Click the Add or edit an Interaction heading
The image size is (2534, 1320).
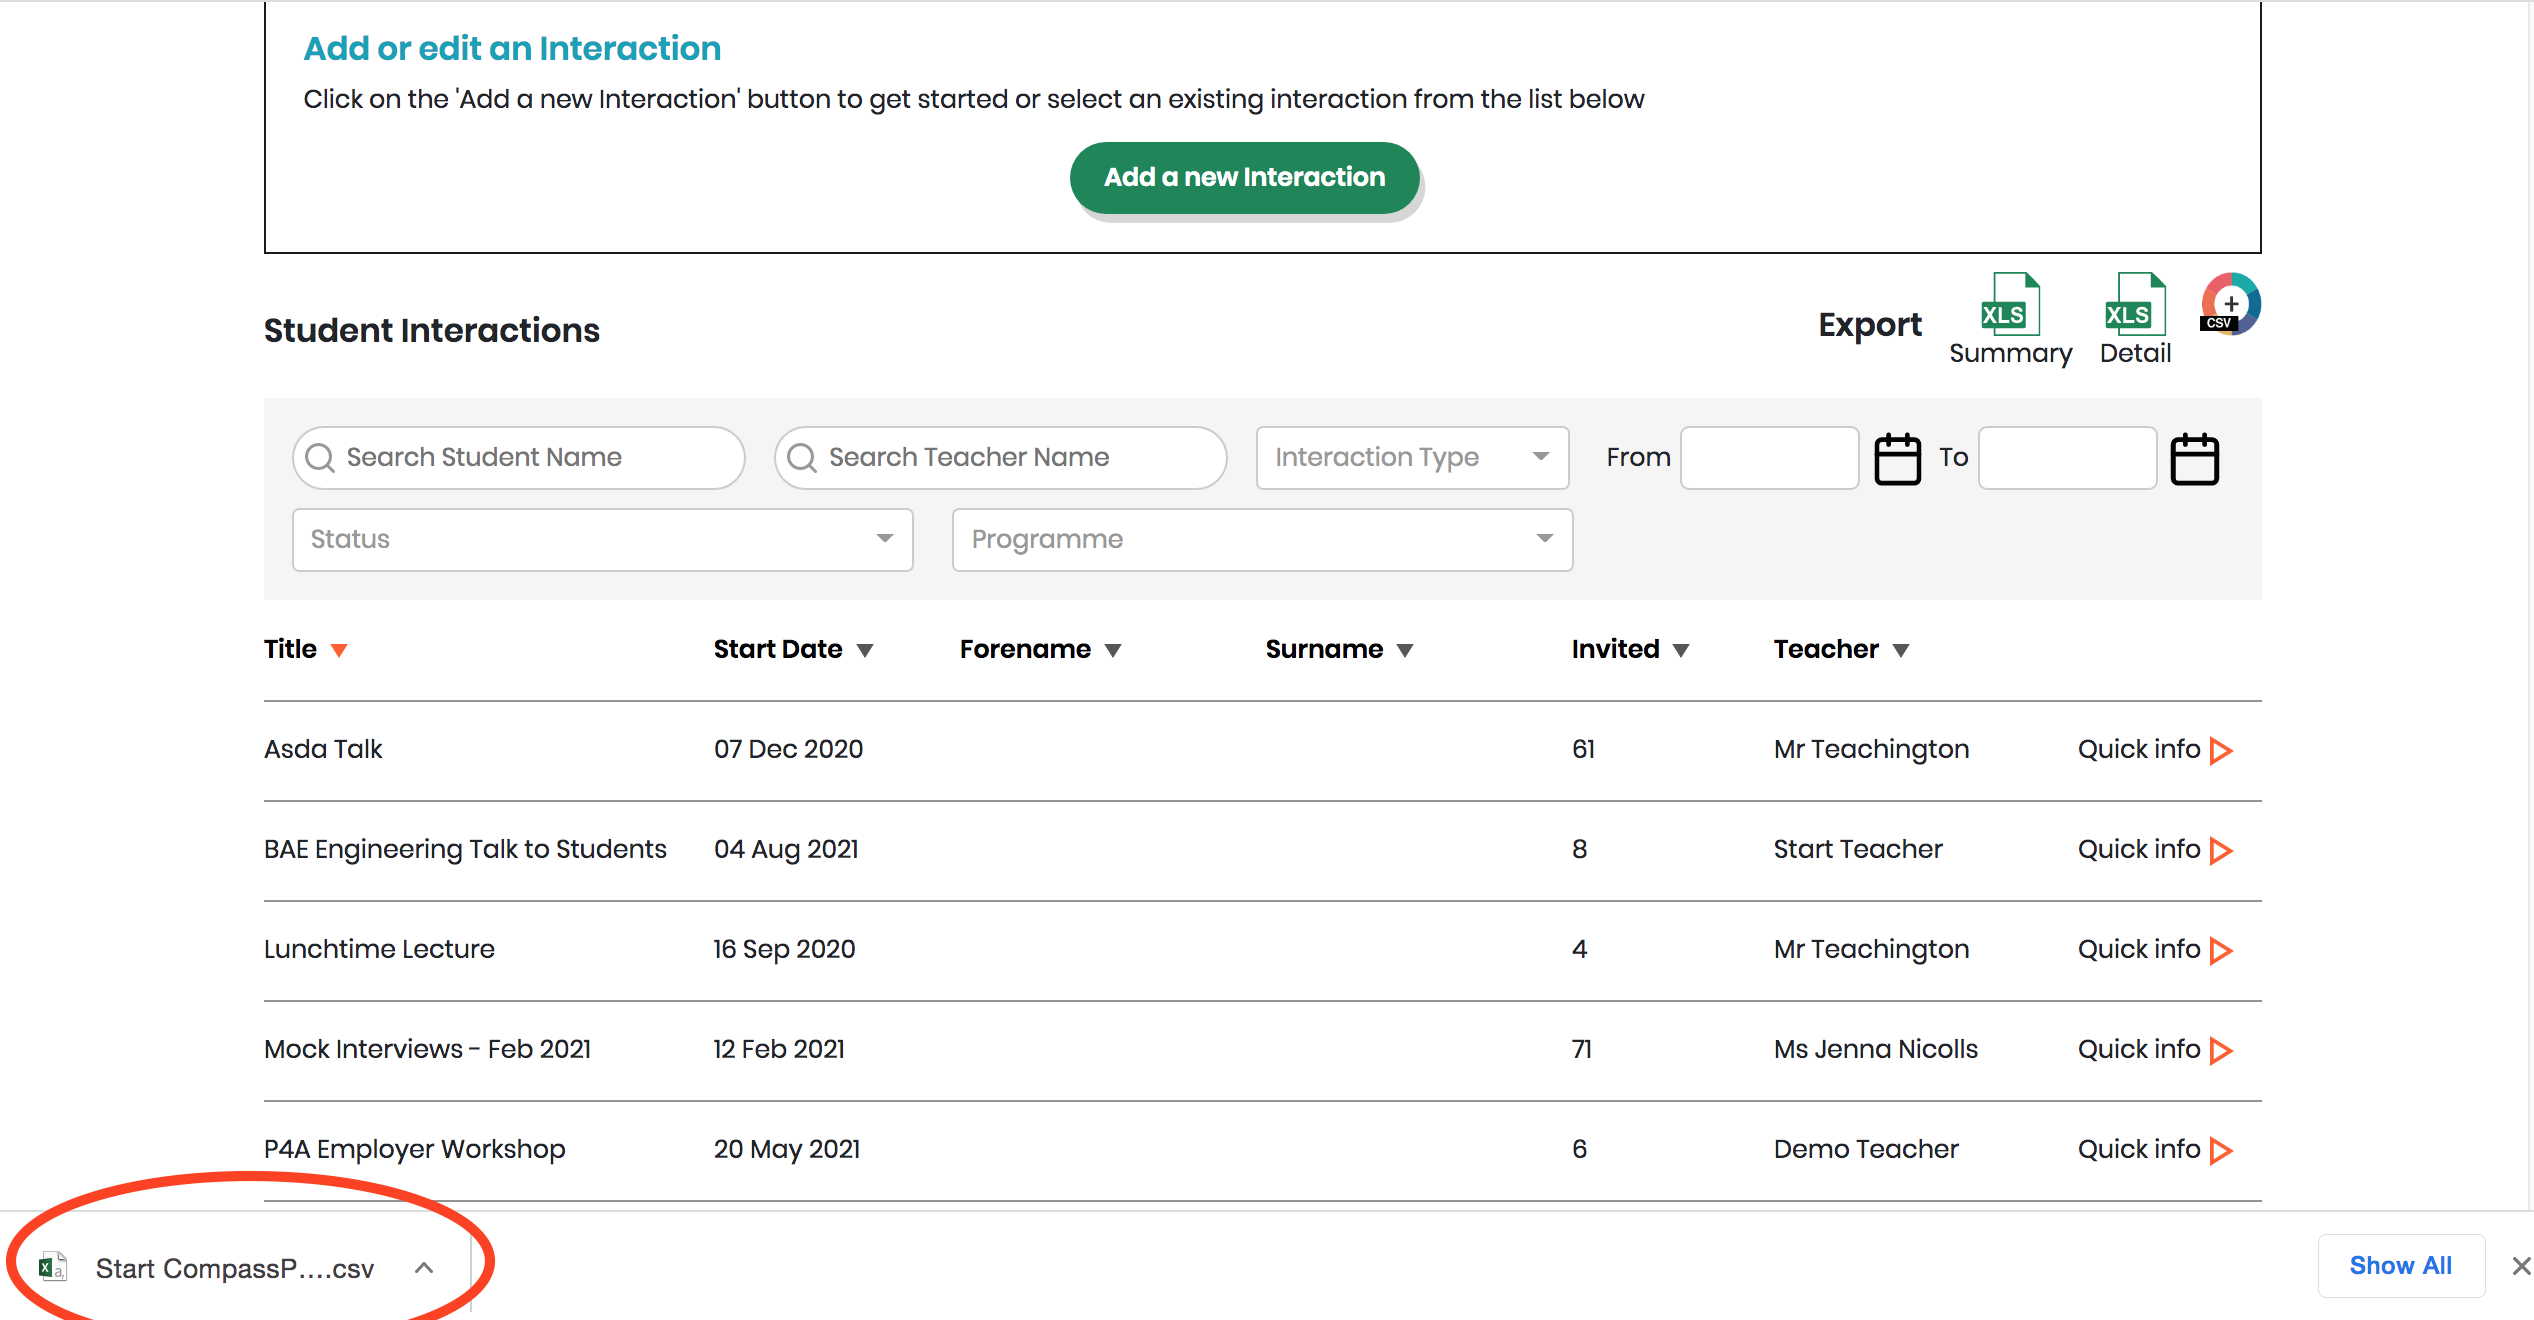point(512,48)
